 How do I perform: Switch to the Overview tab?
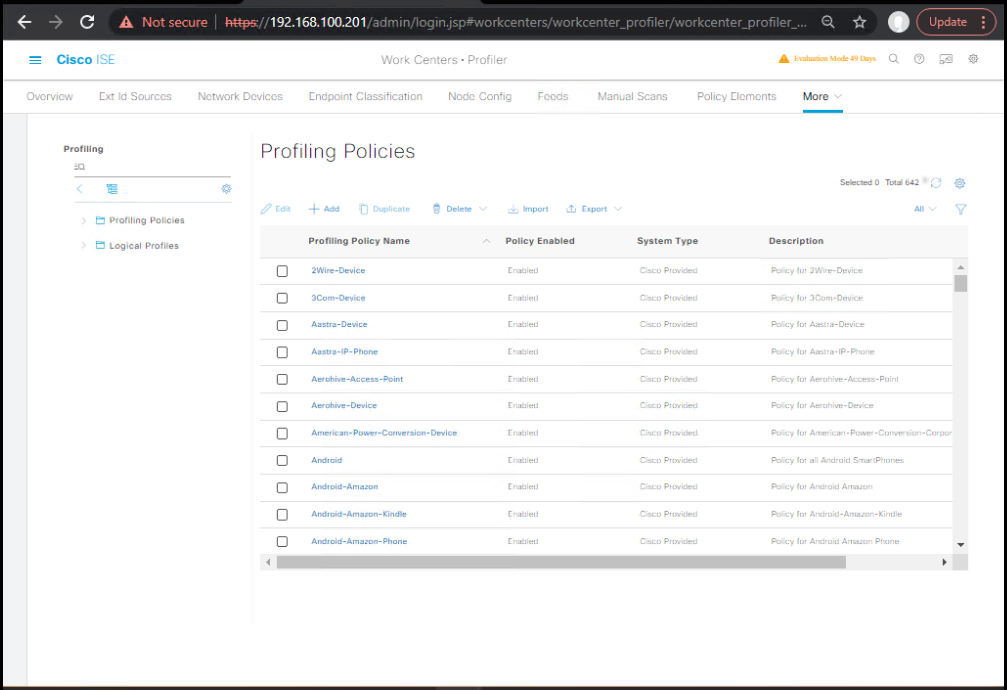[49, 96]
